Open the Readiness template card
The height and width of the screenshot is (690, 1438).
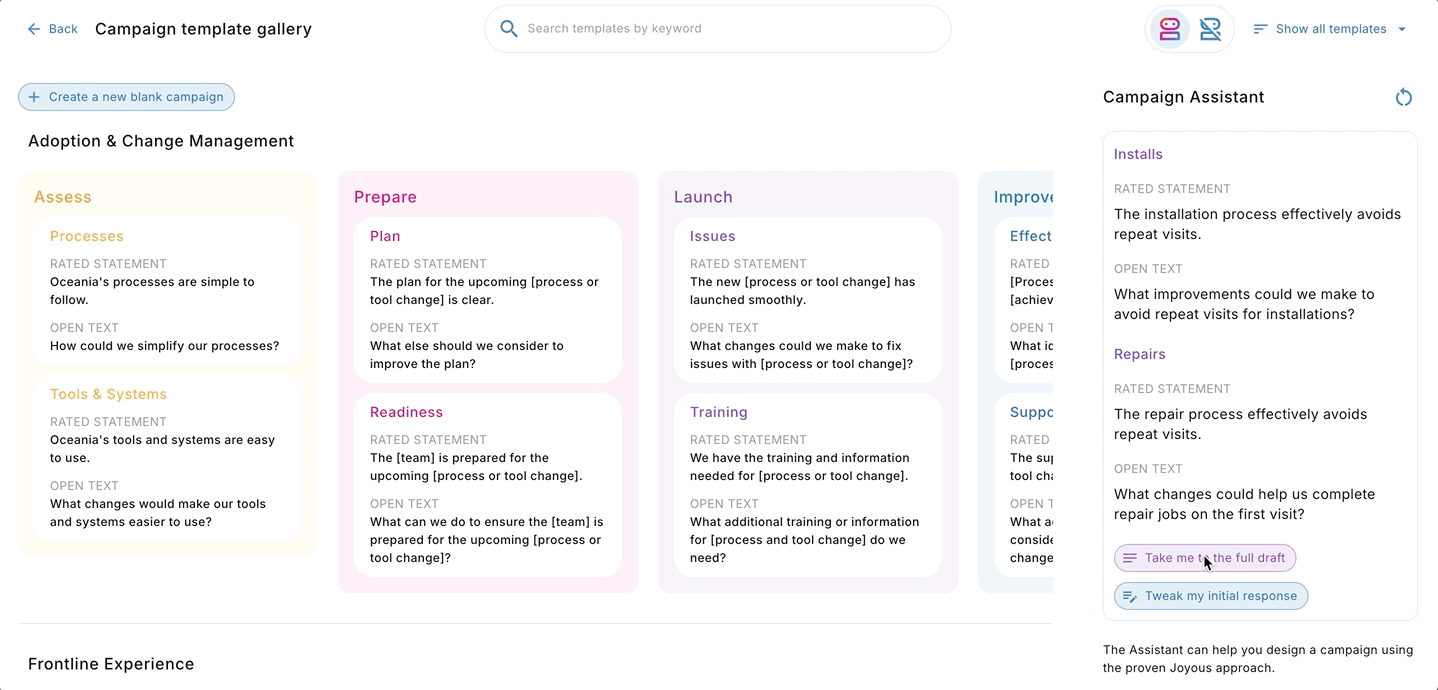(488, 485)
